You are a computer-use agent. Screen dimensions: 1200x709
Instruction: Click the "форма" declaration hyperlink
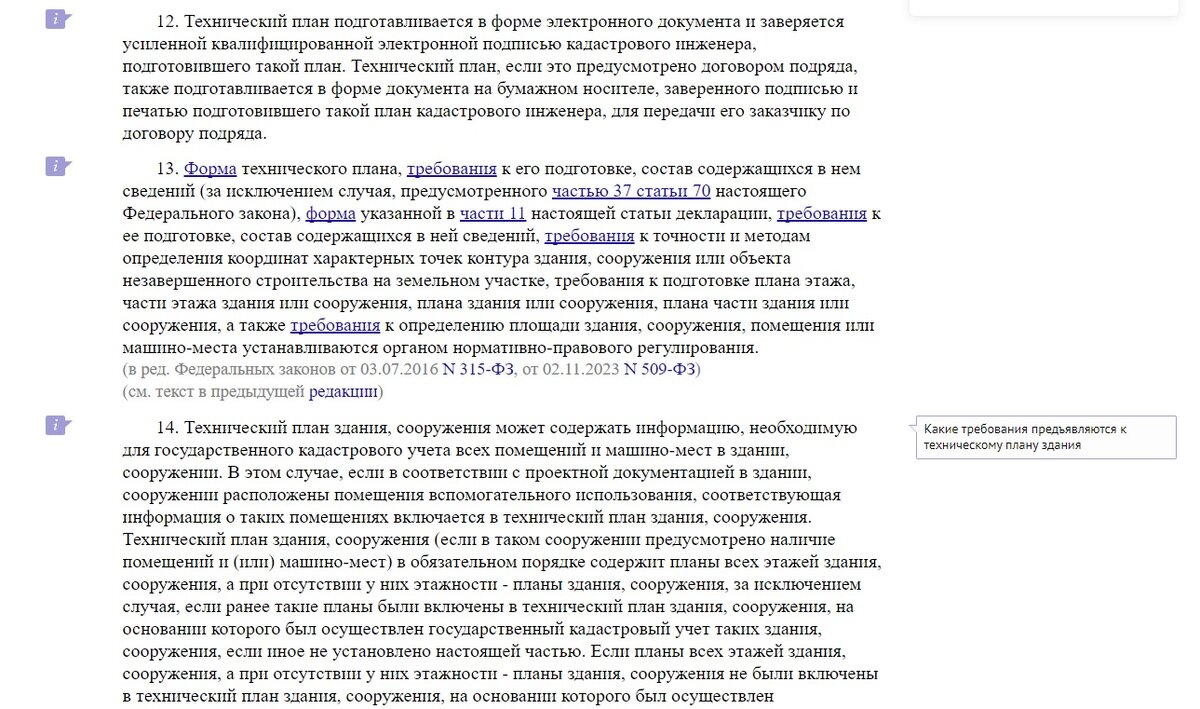[x=331, y=213]
